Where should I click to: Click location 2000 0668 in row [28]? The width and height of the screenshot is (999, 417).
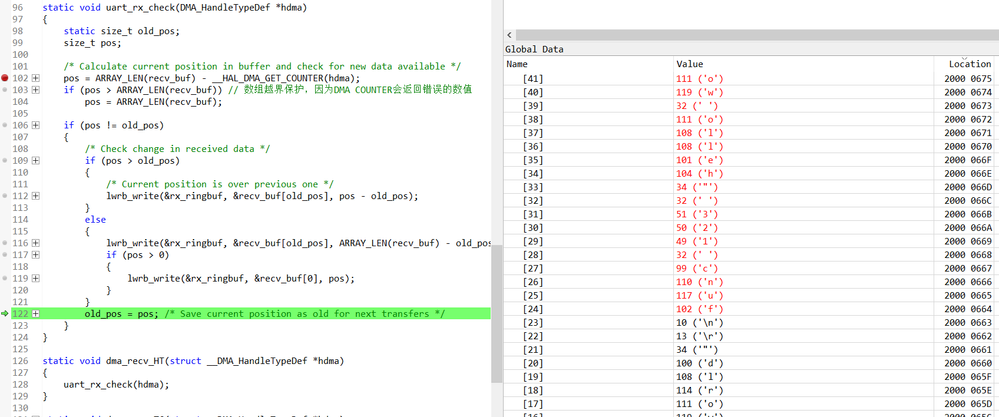968,255
